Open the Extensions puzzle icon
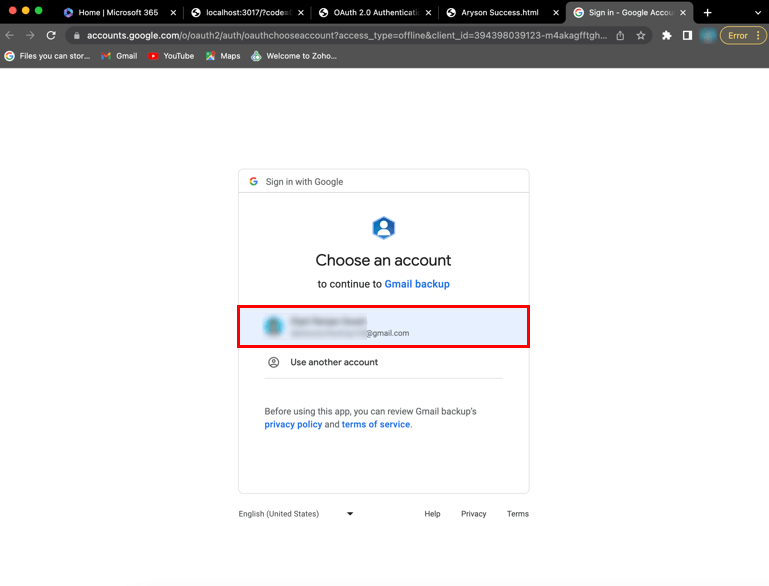Image resolution: width=769 pixels, height=586 pixels. pyautogui.click(x=666, y=35)
